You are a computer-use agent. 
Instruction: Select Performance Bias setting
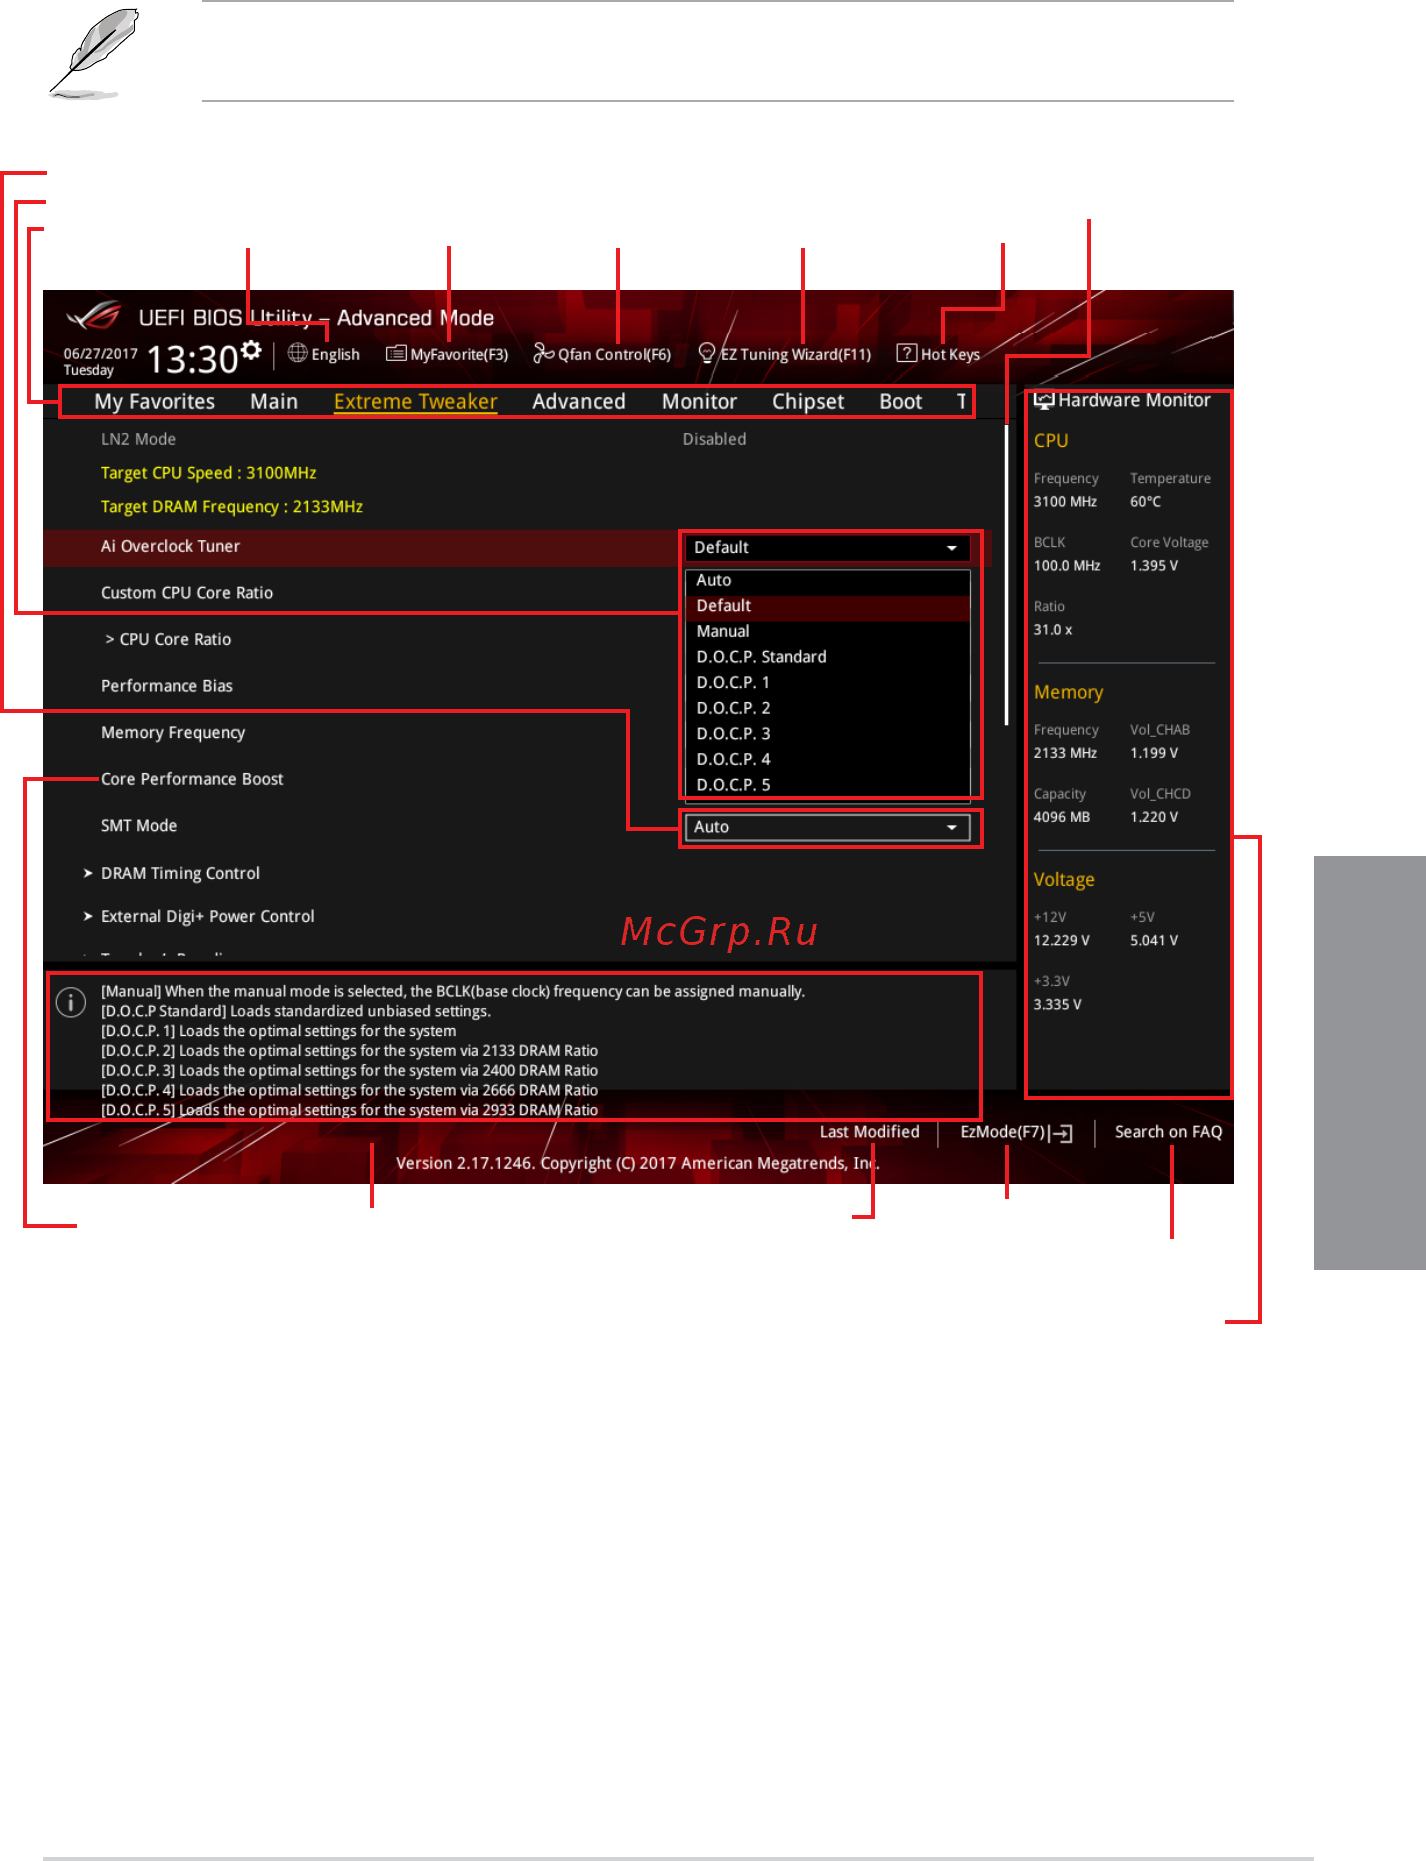pos(167,686)
